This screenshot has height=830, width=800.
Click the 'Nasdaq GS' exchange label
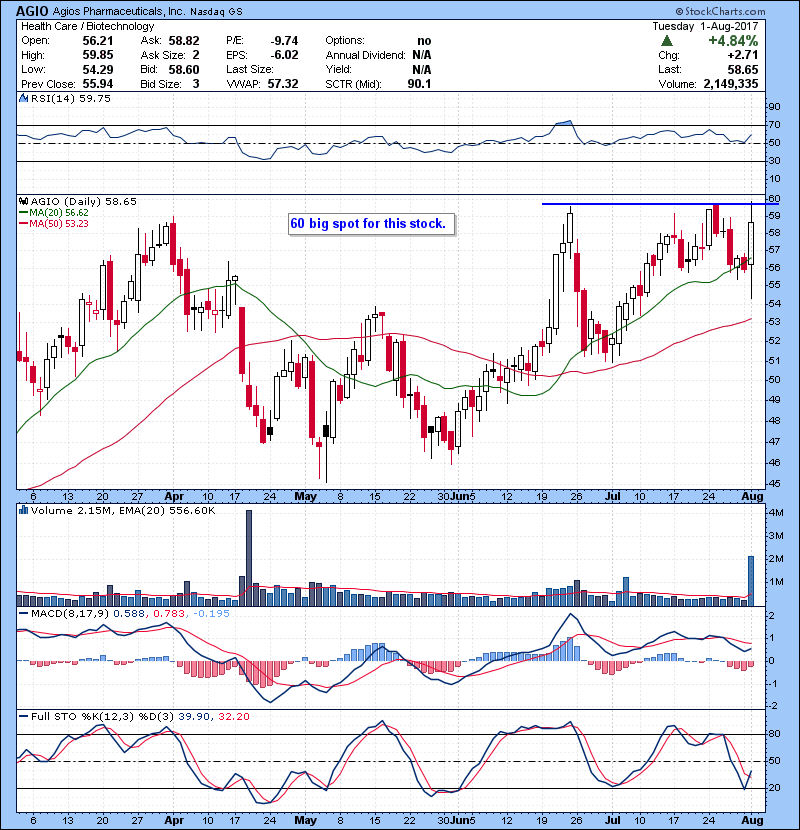click(216, 12)
